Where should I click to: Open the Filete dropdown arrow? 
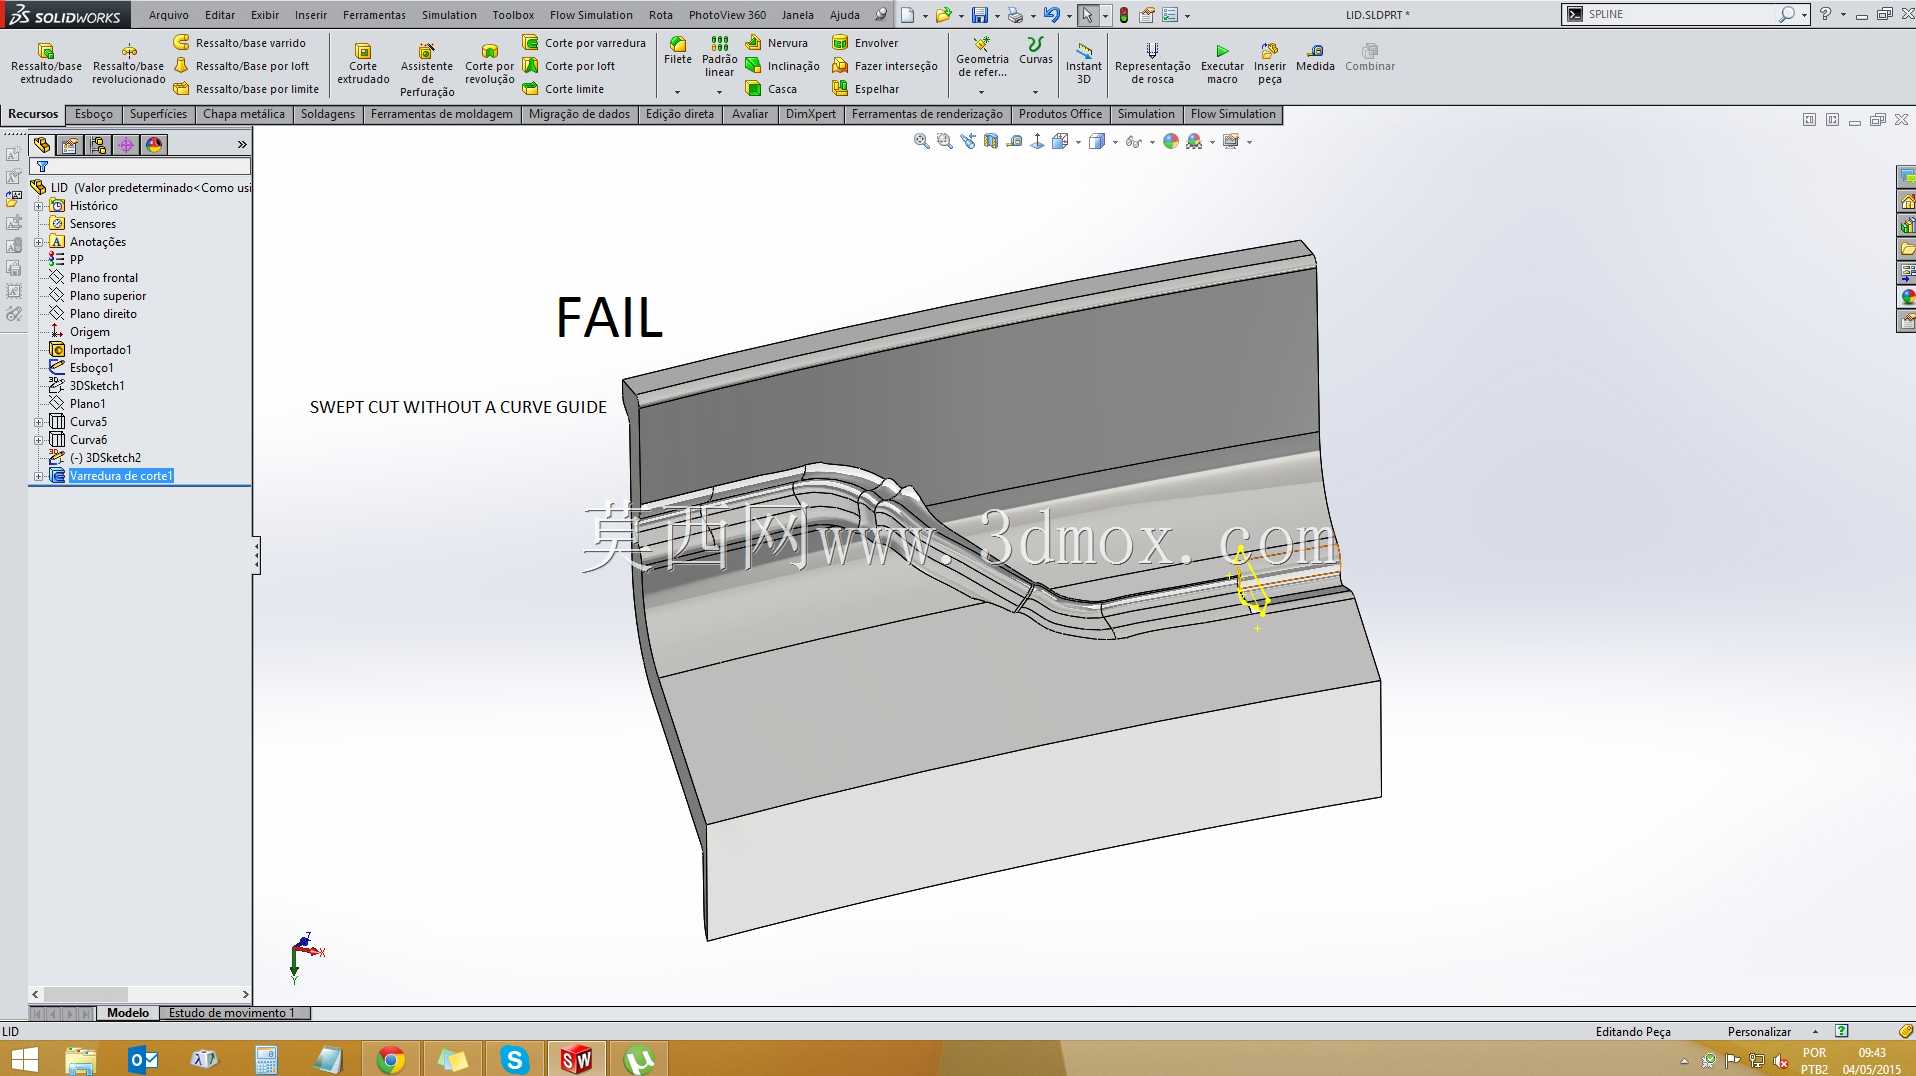[677, 92]
